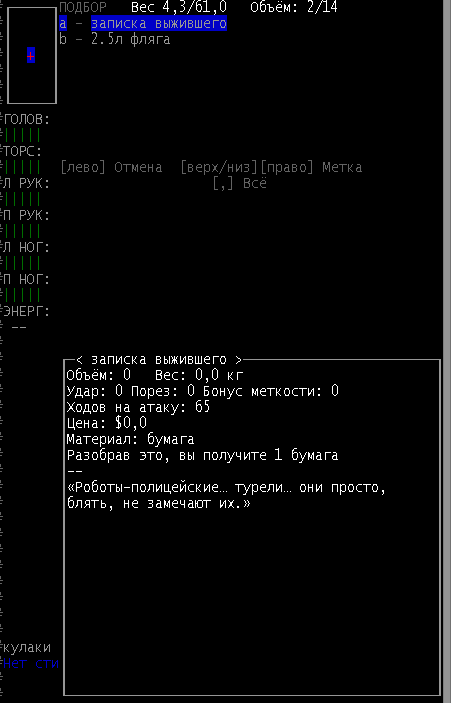This screenshot has height=703, width=451.
Task: Click the Вес 4,3/61,0 indicator
Action: [179, 7]
